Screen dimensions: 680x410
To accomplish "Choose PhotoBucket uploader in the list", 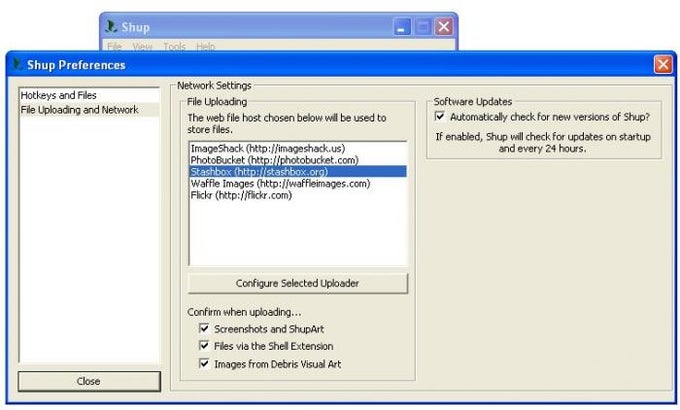I will coord(298,160).
